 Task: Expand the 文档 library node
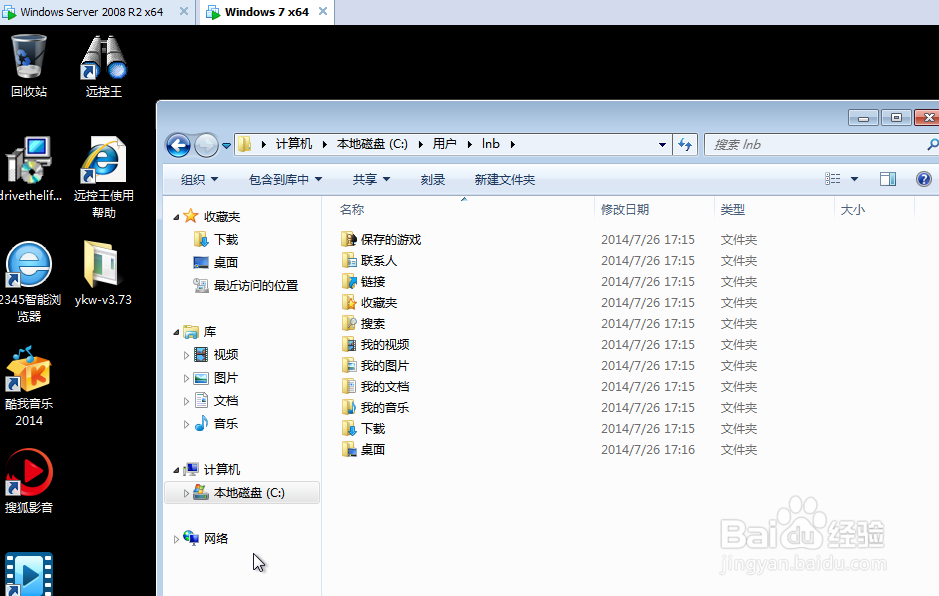(186, 401)
